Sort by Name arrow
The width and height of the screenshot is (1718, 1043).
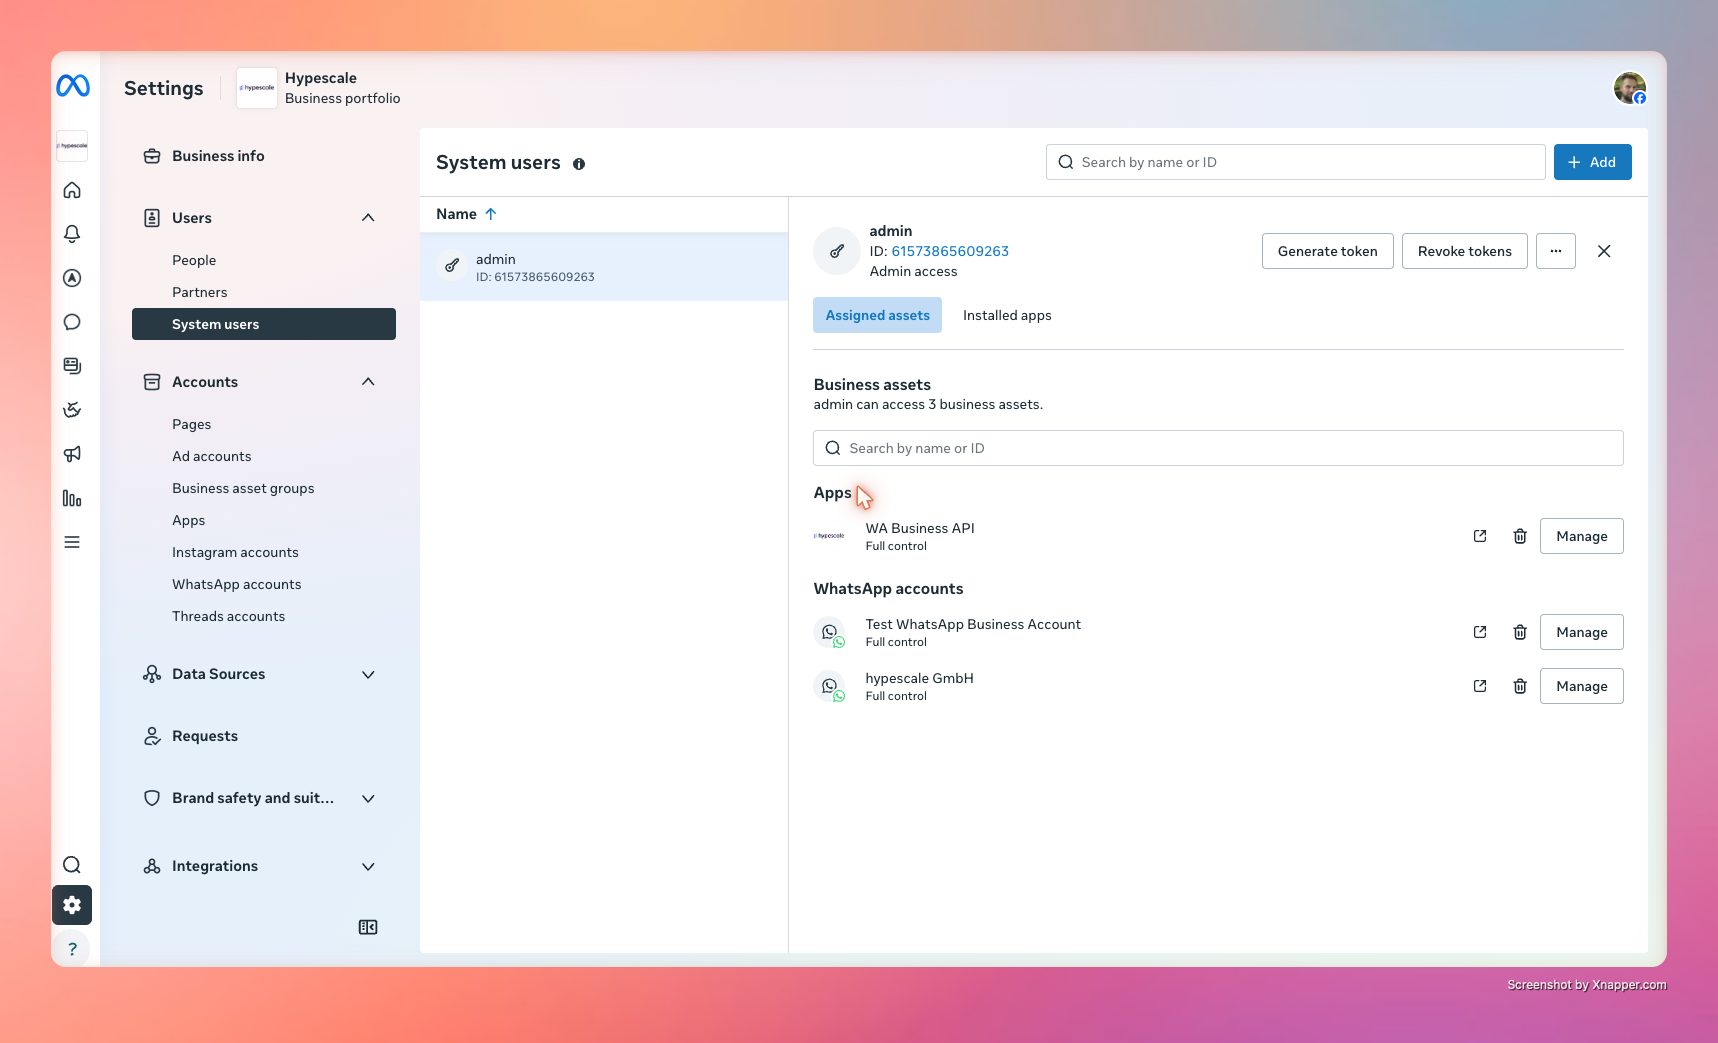pos(491,214)
